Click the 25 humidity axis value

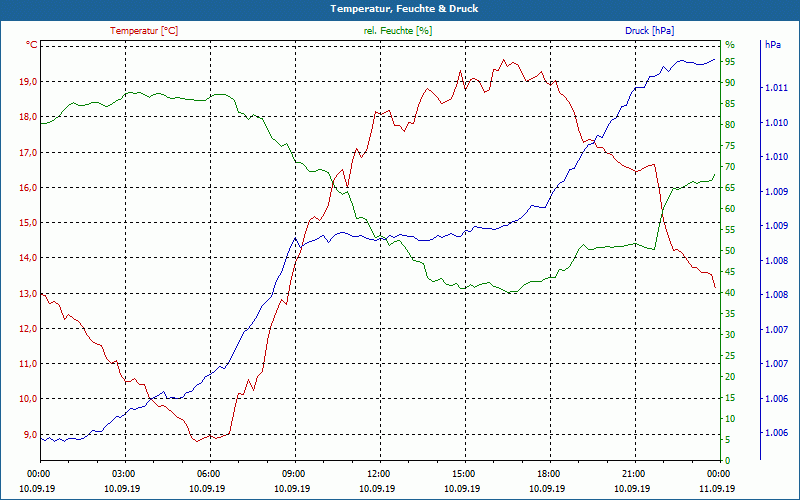click(x=730, y=356)
